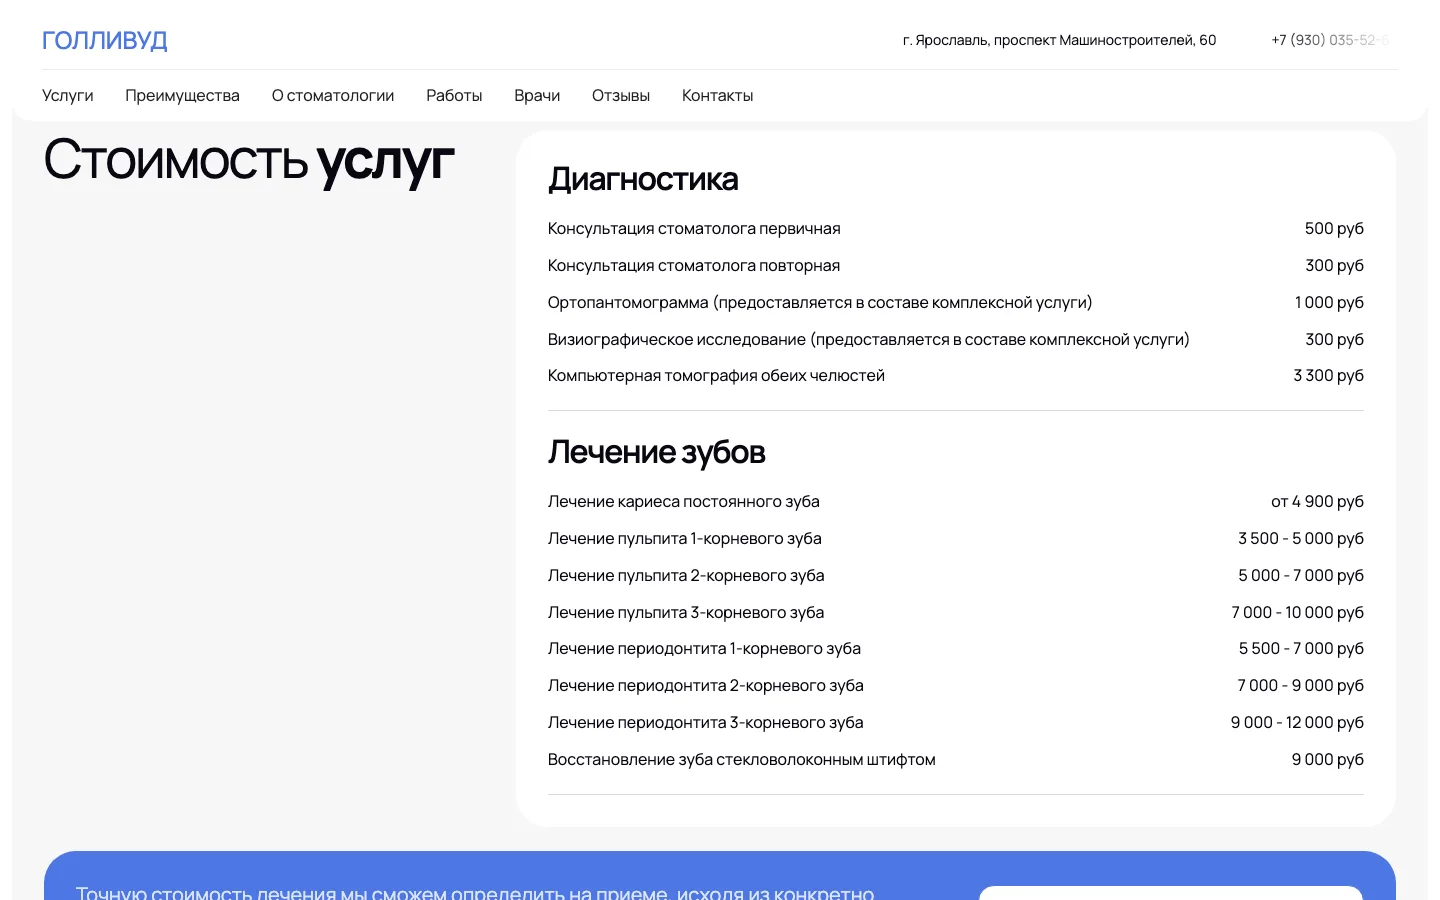This screenshot has width=1440, height=900.
Task: Click the 1 000 руб price
Action: point(1329,303)
